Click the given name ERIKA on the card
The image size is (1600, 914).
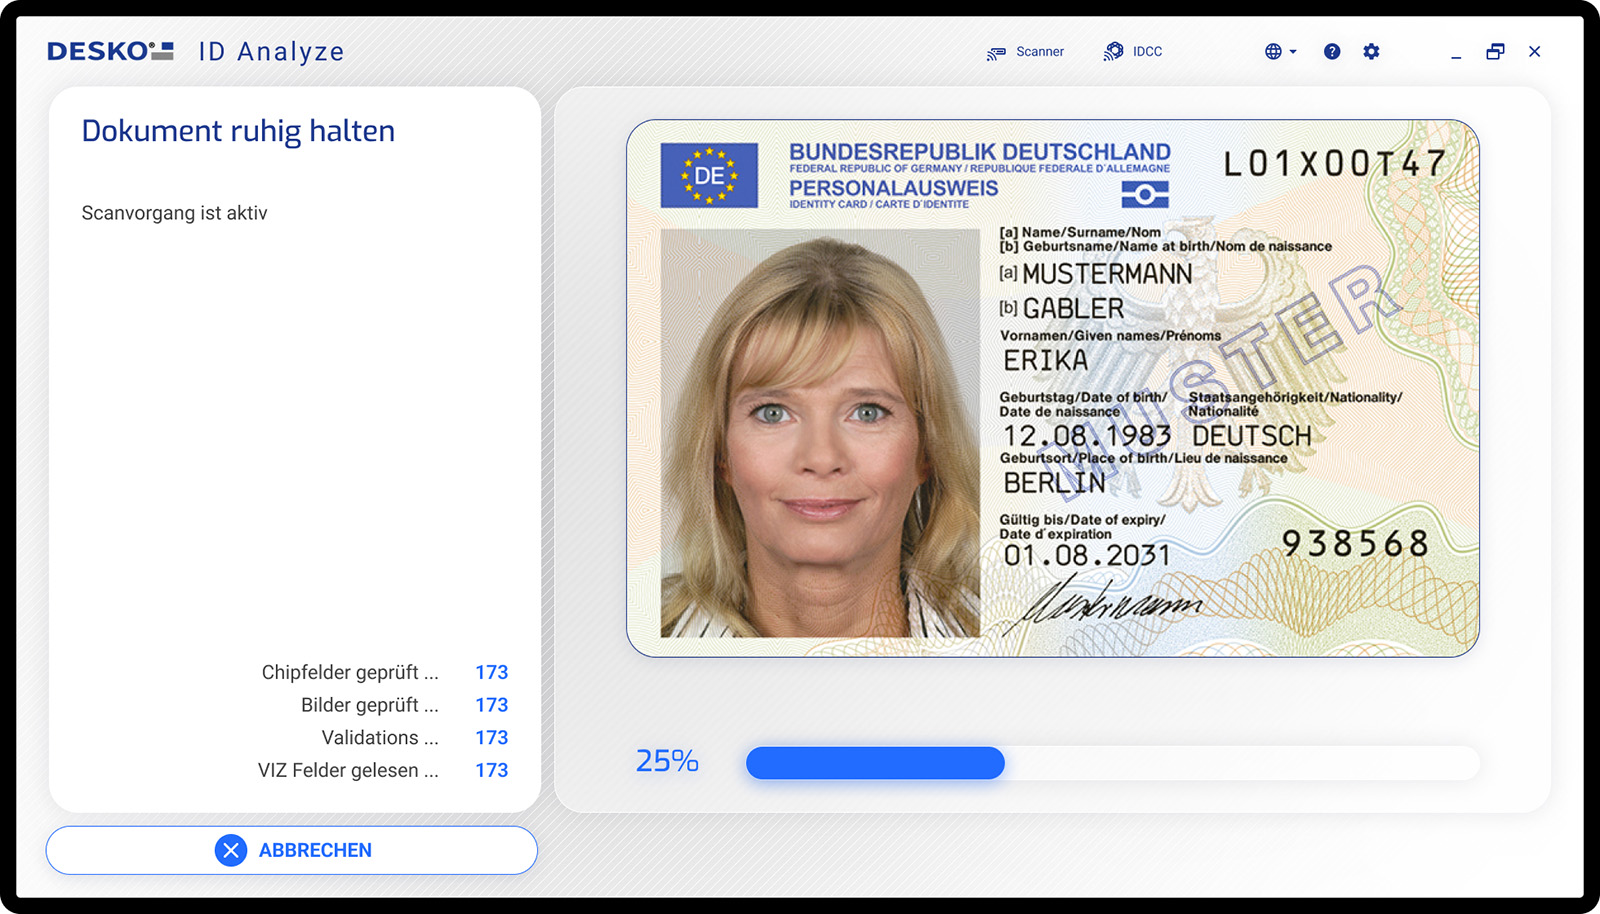[1046, 360]
